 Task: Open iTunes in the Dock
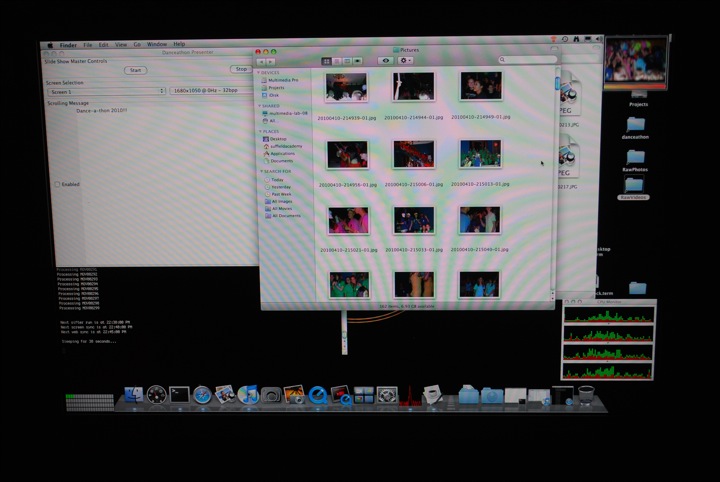coord(250,395)
